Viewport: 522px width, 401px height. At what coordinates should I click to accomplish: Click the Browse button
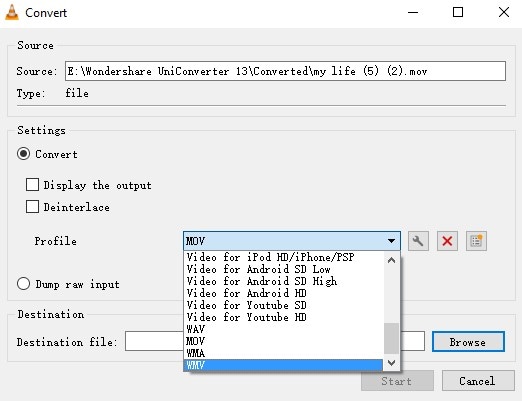[x=468, y=342]
